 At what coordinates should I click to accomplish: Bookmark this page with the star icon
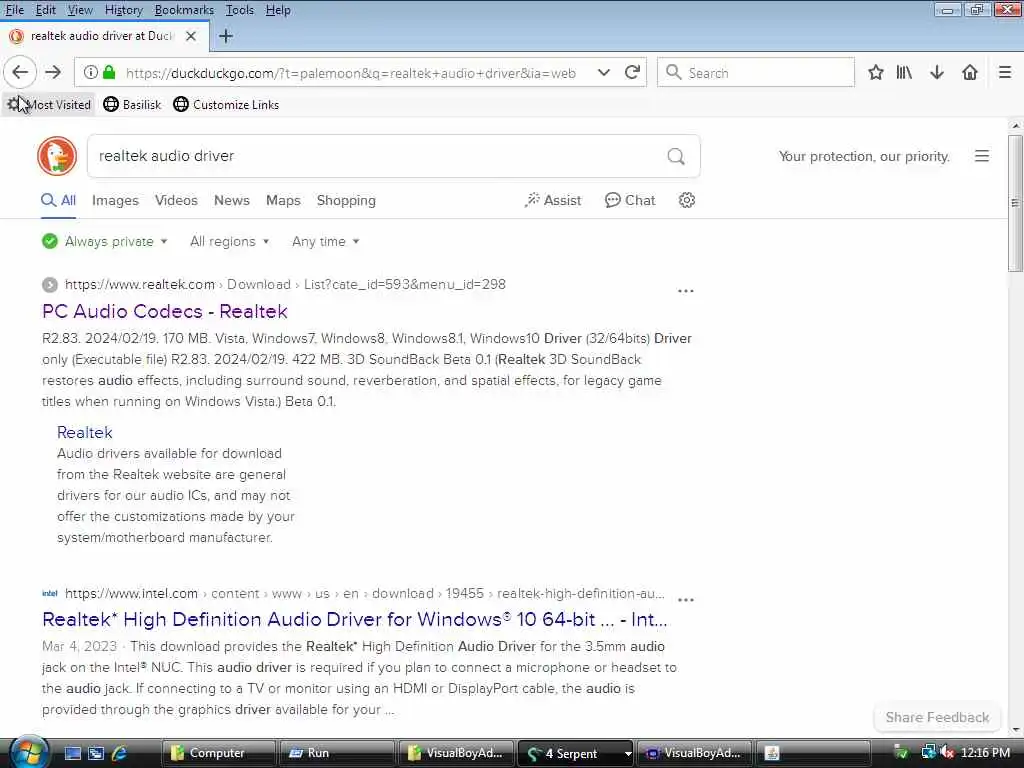coord(876,72)
